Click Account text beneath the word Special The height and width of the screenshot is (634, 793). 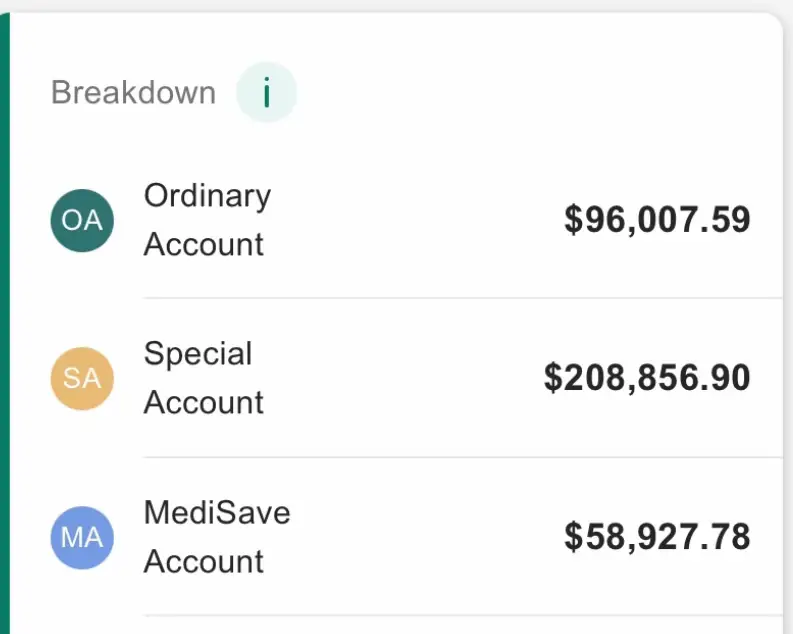click(x=204, y=403)
